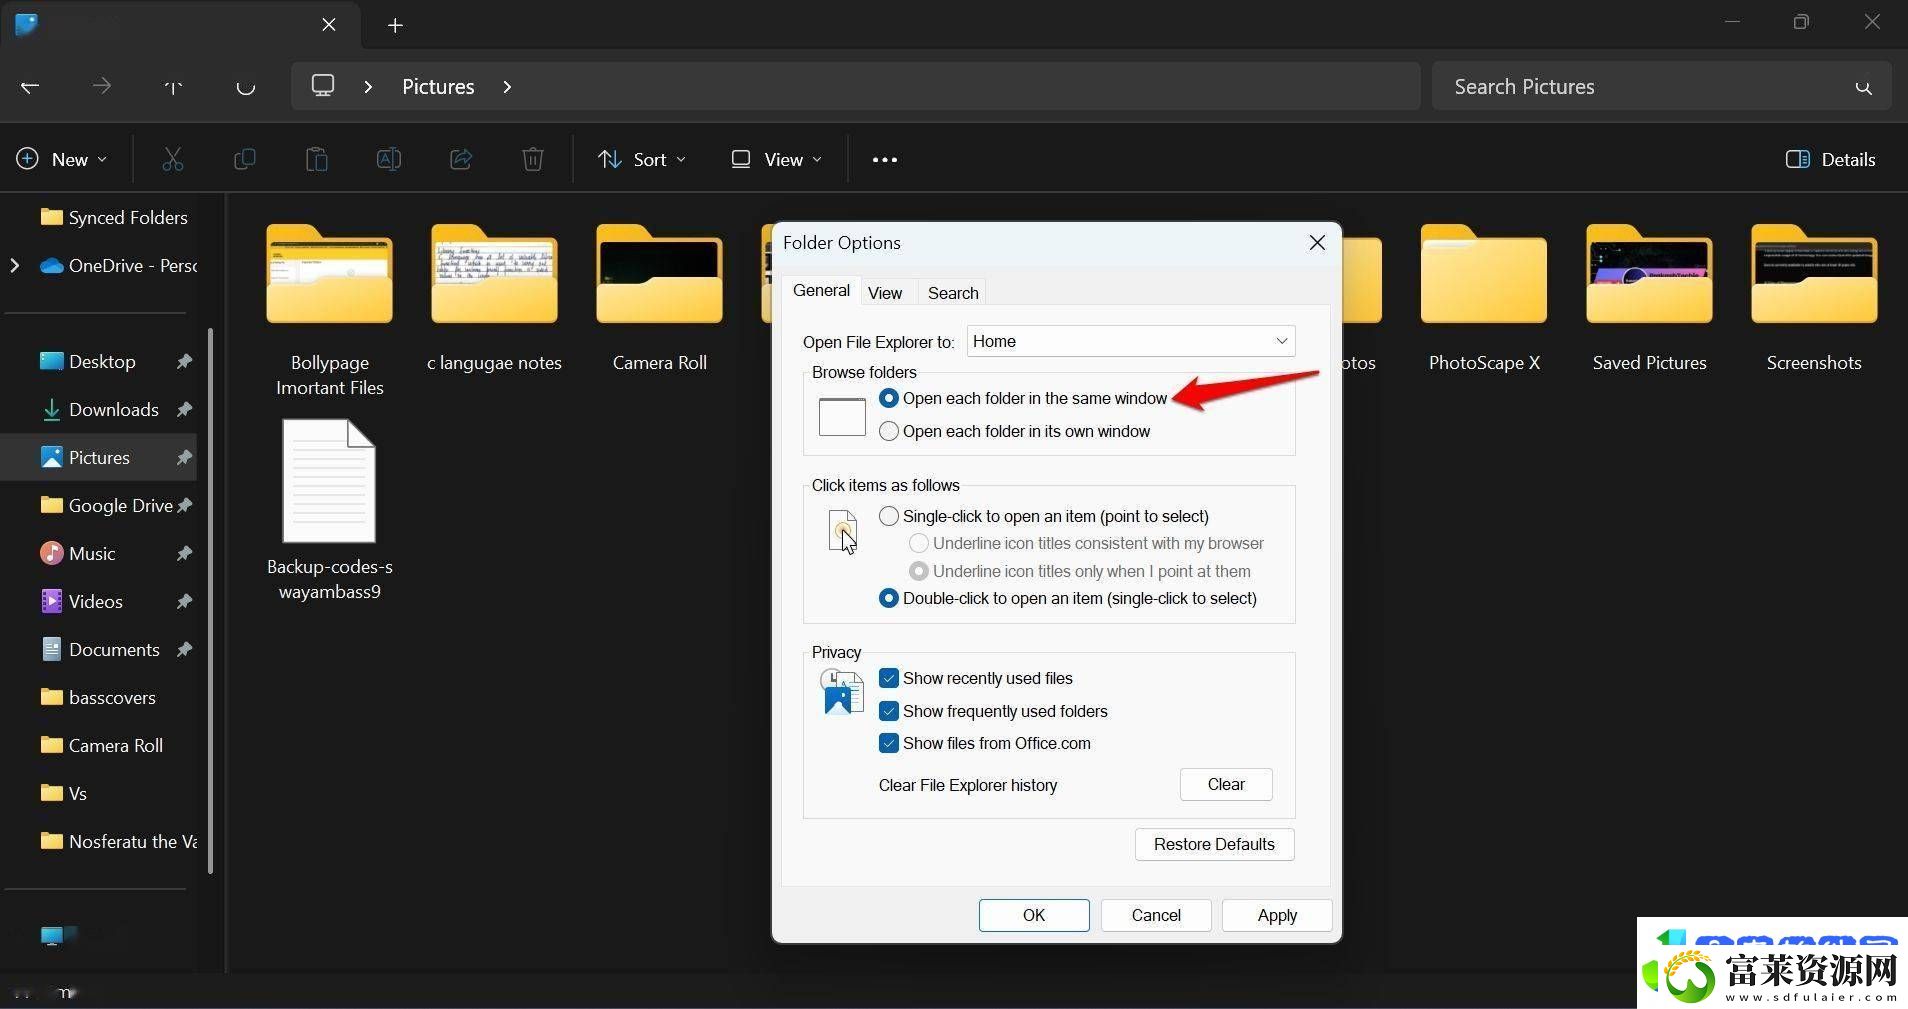The width and height of the screenshot is (1908, 1009).
Task: Select Open each folder in its own window
Action: [1014, 431]
